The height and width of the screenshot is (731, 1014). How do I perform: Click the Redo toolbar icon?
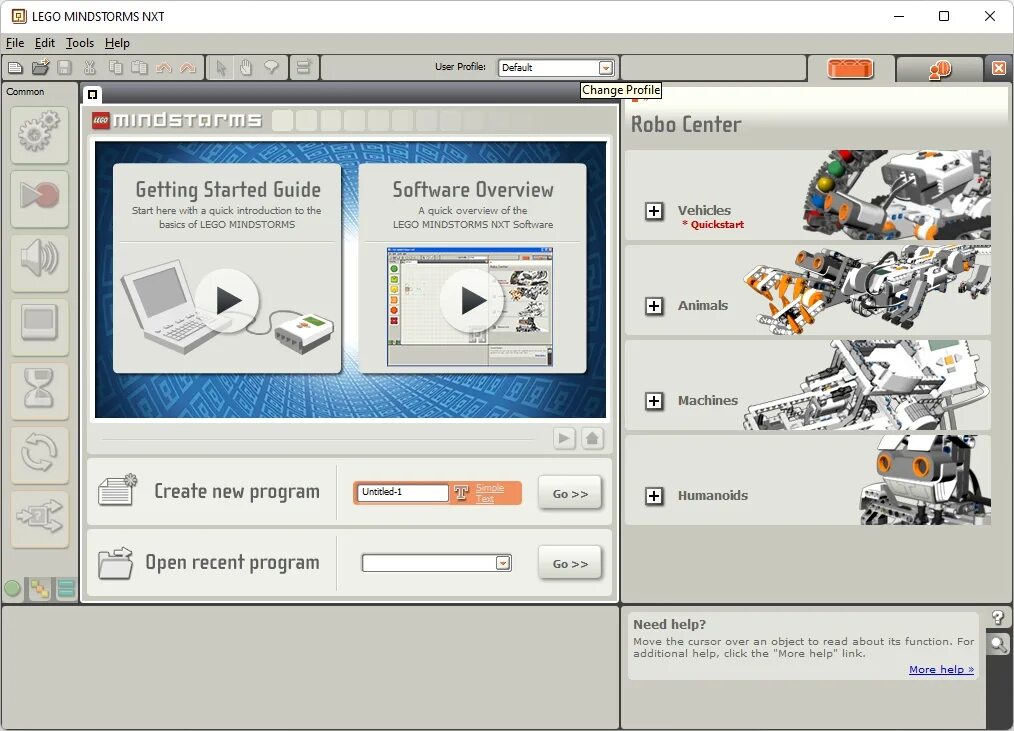click(188, 67)
